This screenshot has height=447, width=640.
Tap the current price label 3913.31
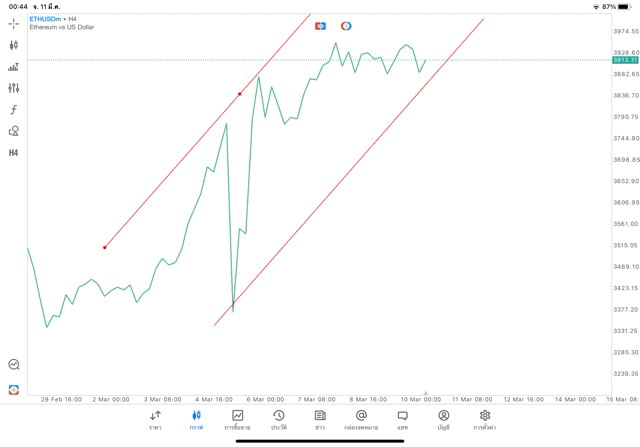[625, 60]
